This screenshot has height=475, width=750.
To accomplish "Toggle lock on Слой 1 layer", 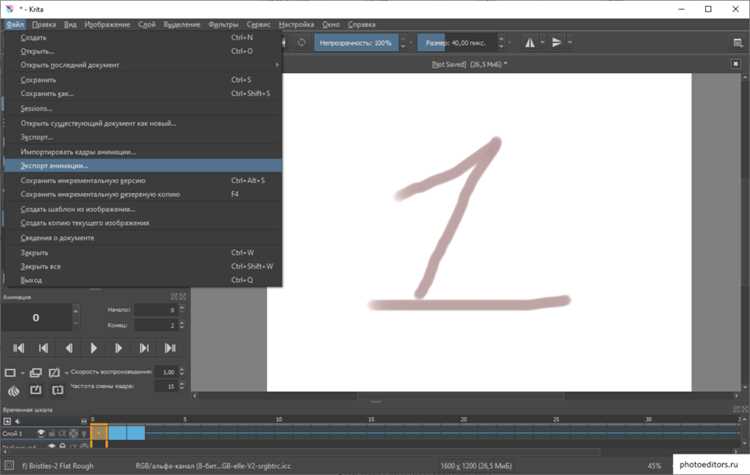I will [x=52, y=433].
